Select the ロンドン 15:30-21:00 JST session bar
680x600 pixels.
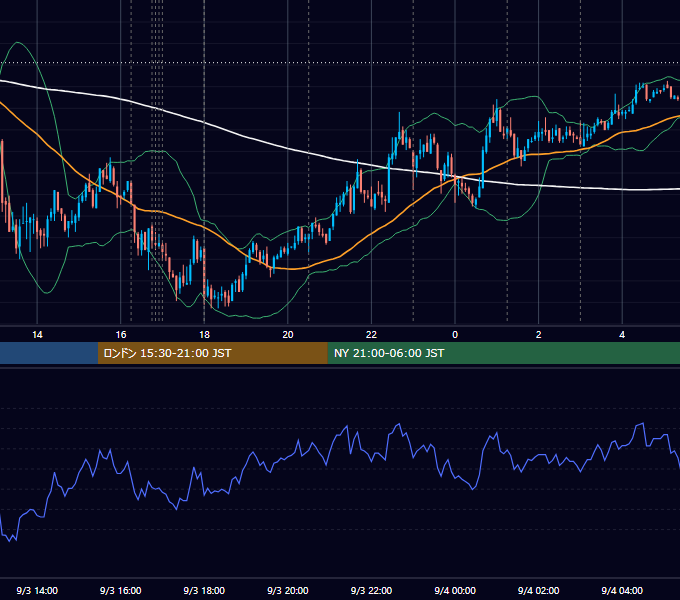click(212, 353)
